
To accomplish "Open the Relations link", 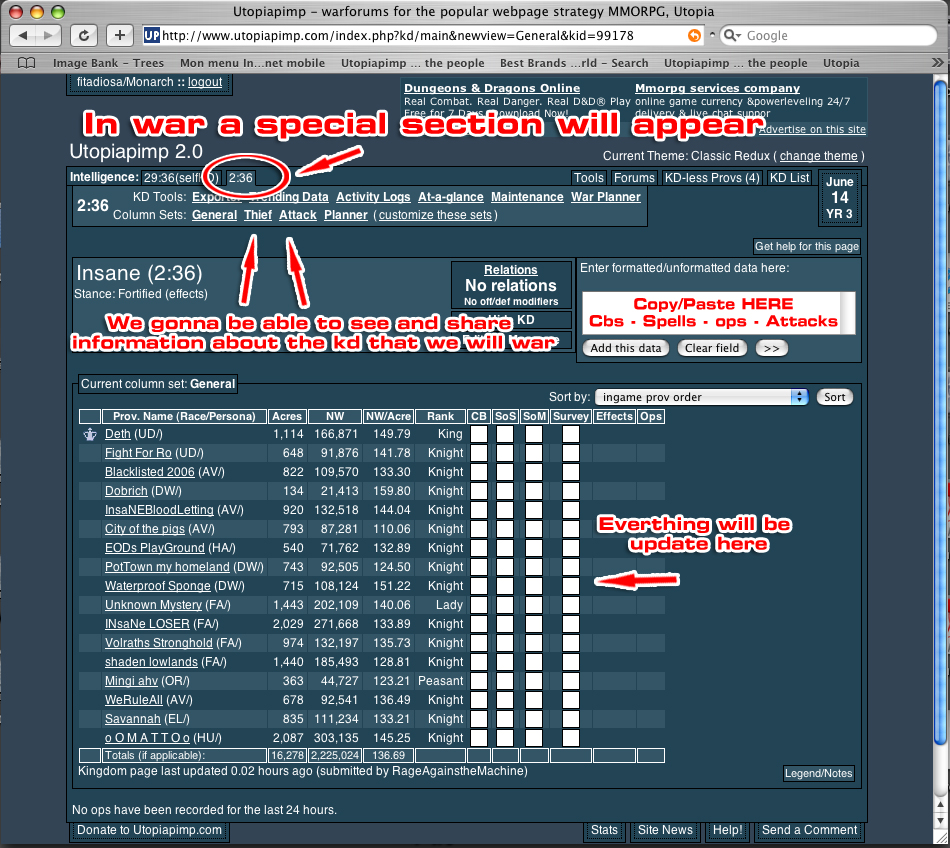I will tap(510, 270).
